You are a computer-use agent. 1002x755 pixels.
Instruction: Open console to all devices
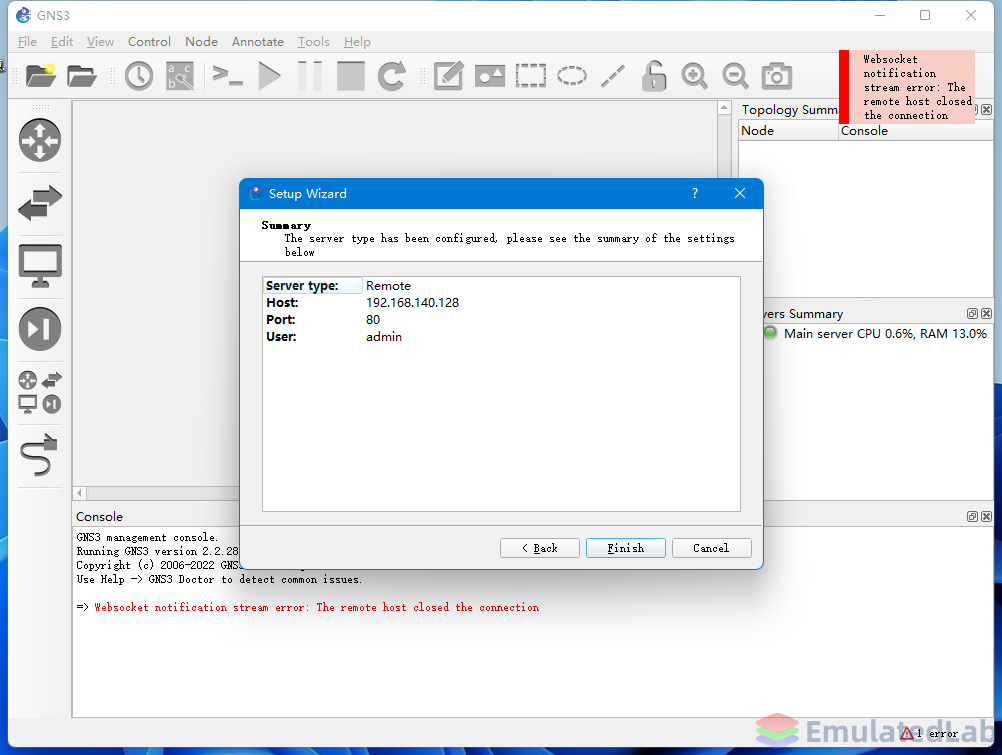(x=227, y=76)
